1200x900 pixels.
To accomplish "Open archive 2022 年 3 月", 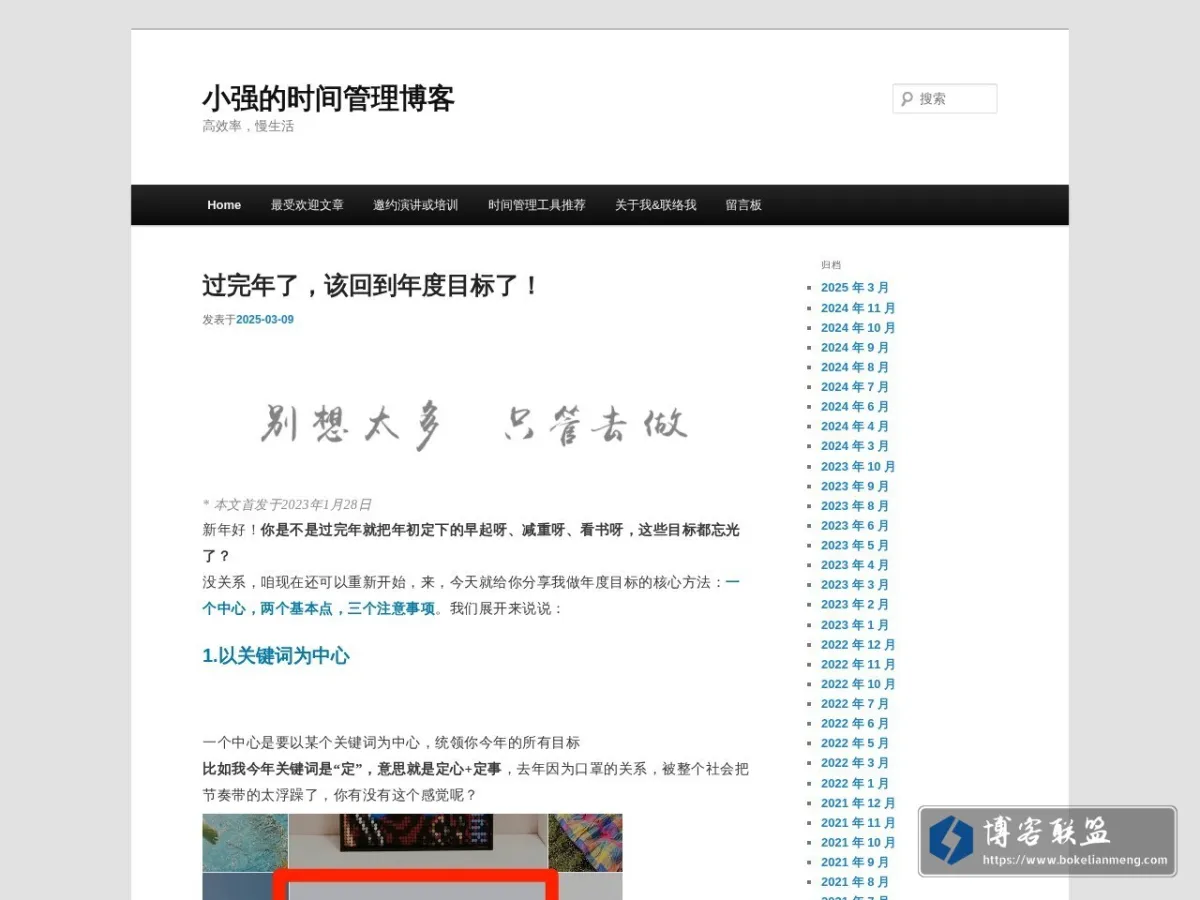I will click(855, 763).
